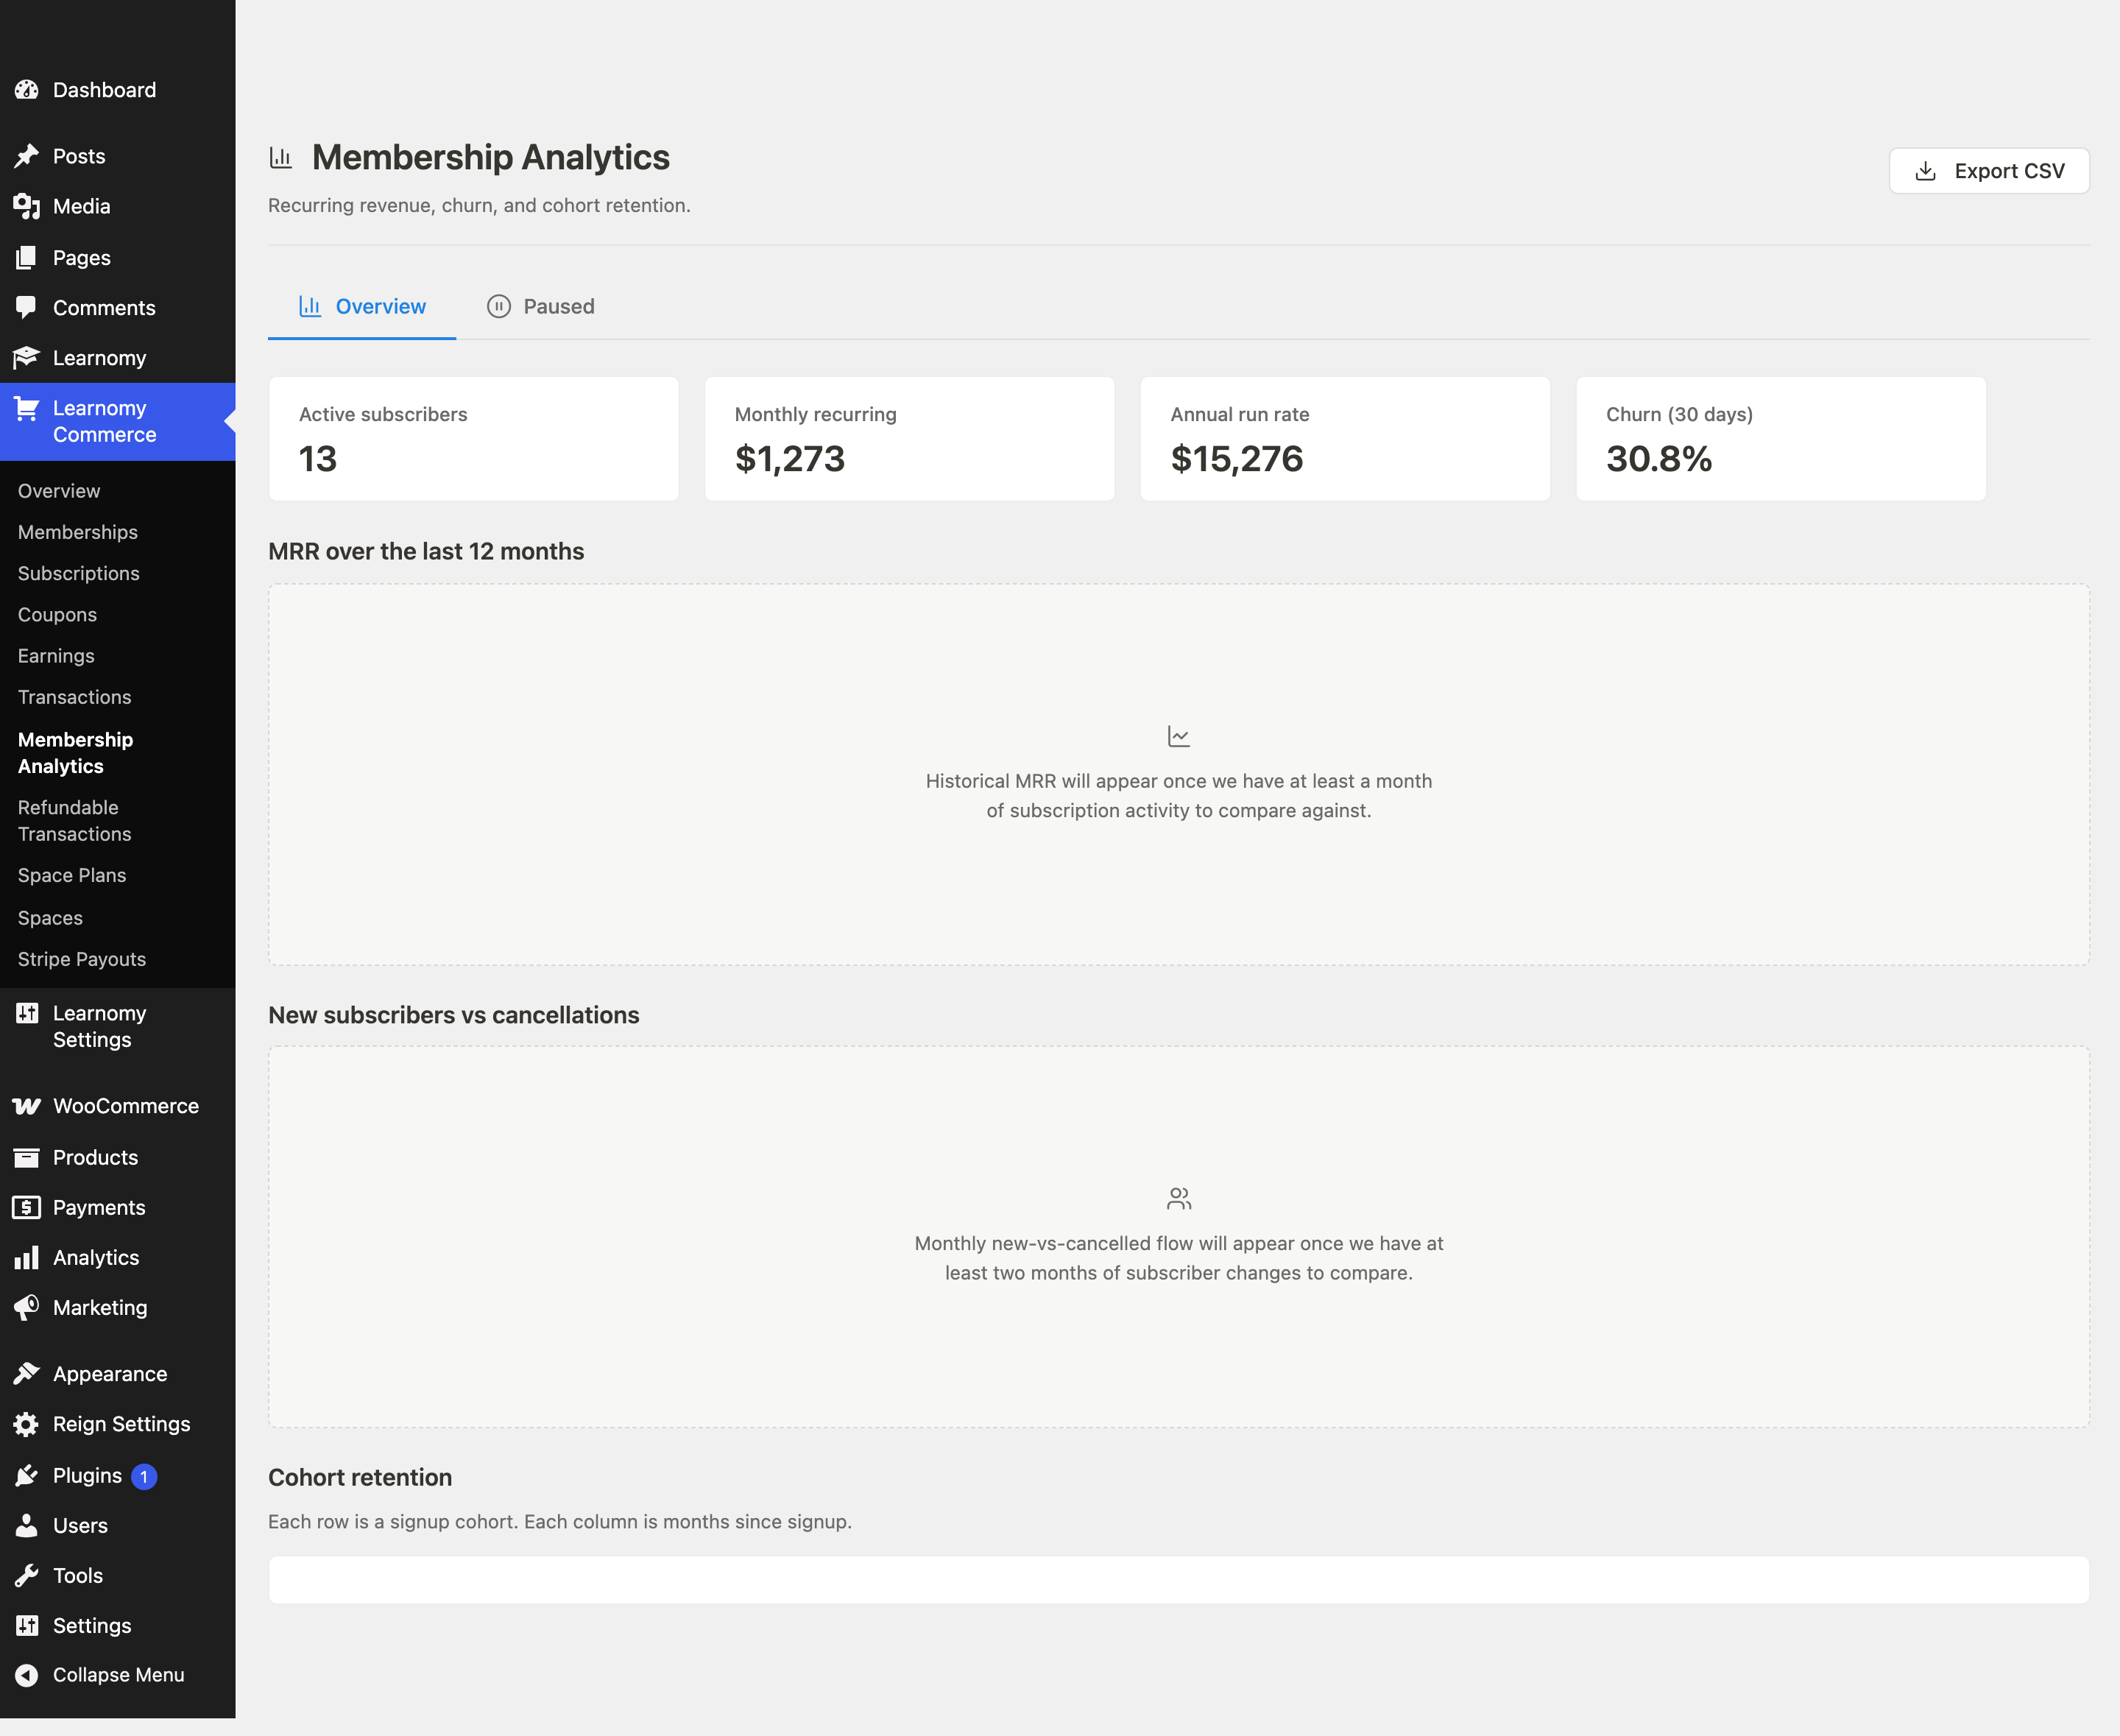Click the Media library icon
This screenshot has width=2120, height=1736.
pyautogui.click(x=27, y=206)
